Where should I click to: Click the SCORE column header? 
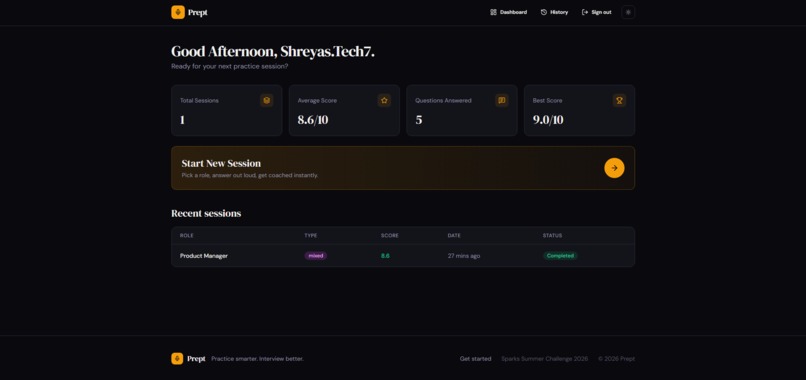tap(390, 236)
